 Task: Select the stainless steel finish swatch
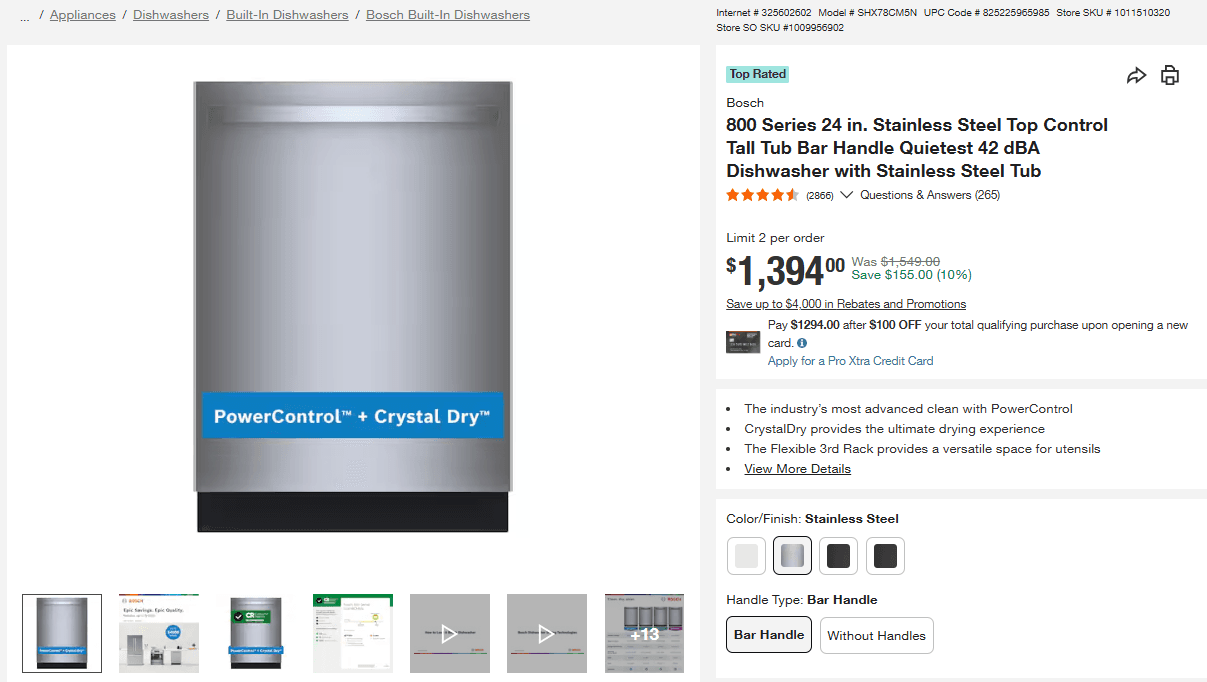(792, 556)
